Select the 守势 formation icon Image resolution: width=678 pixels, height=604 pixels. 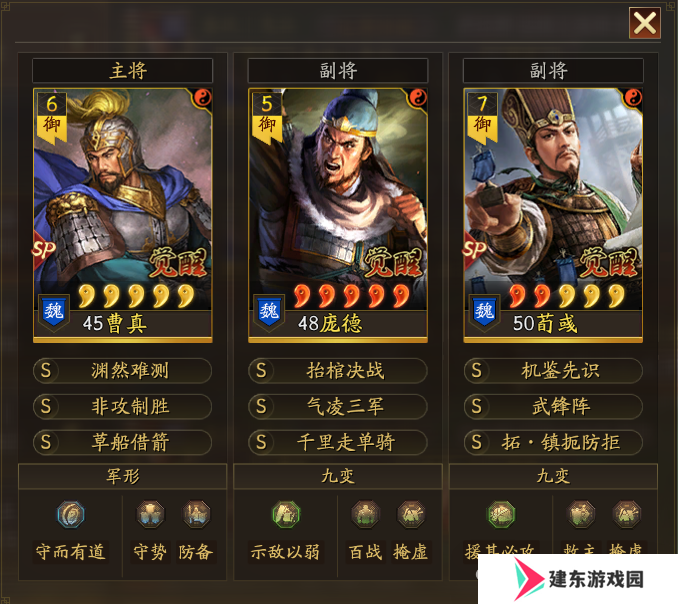150,515
